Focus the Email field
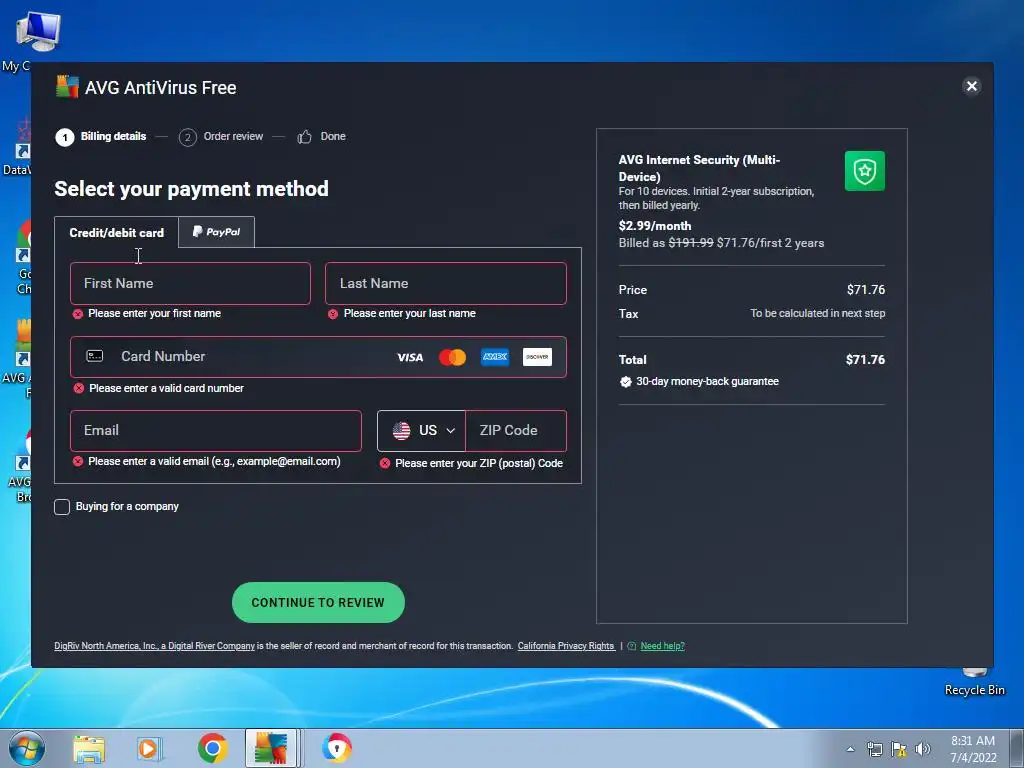 point(216,431)
